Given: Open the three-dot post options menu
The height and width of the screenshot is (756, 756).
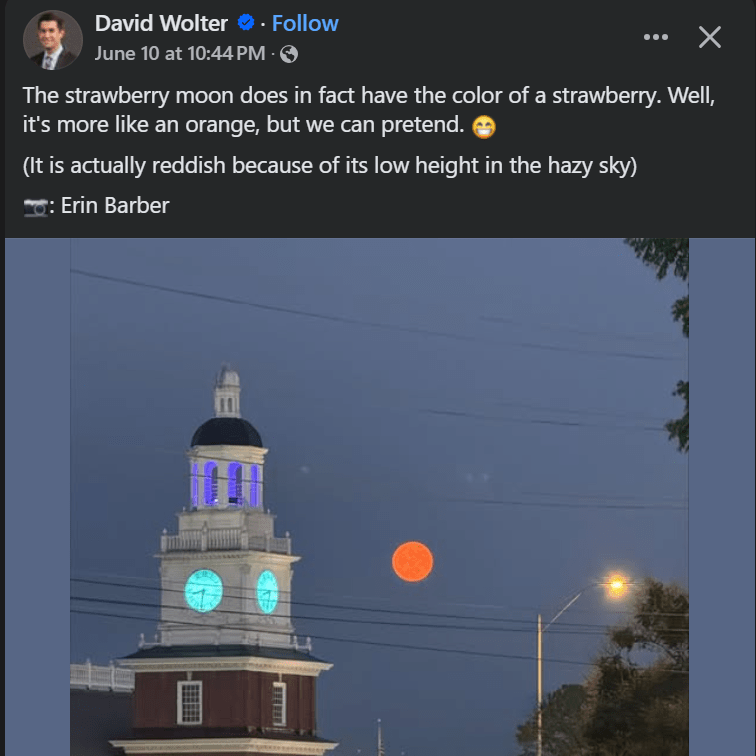Looking at the screenshot, I should [655, 37].
